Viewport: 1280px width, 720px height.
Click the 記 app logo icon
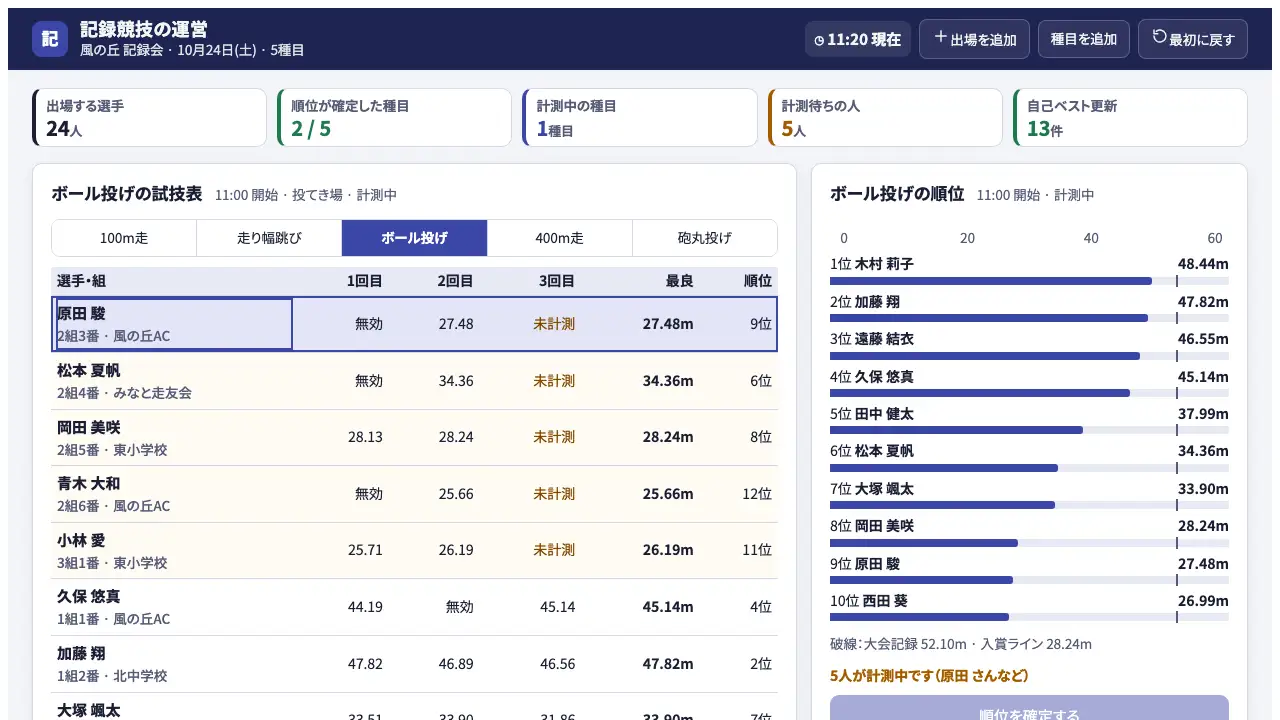pyautogui.click(x=50, y=39)
